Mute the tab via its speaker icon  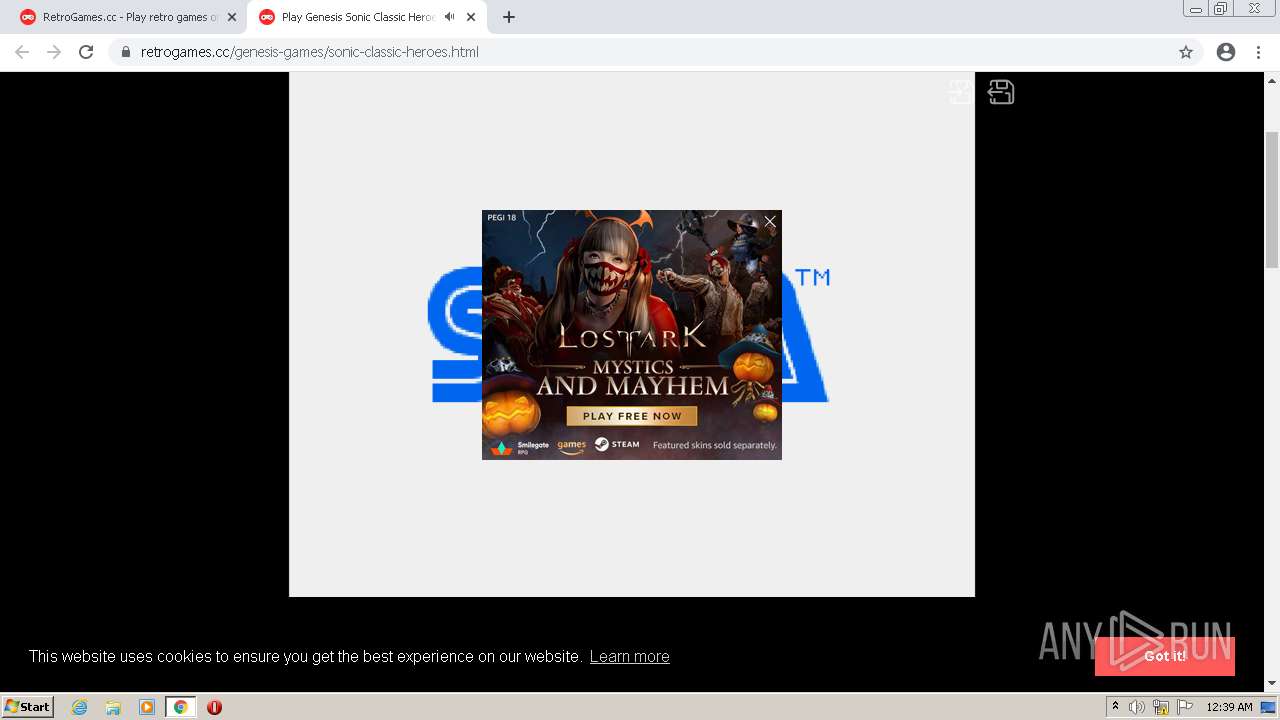(x=449, y=17)
